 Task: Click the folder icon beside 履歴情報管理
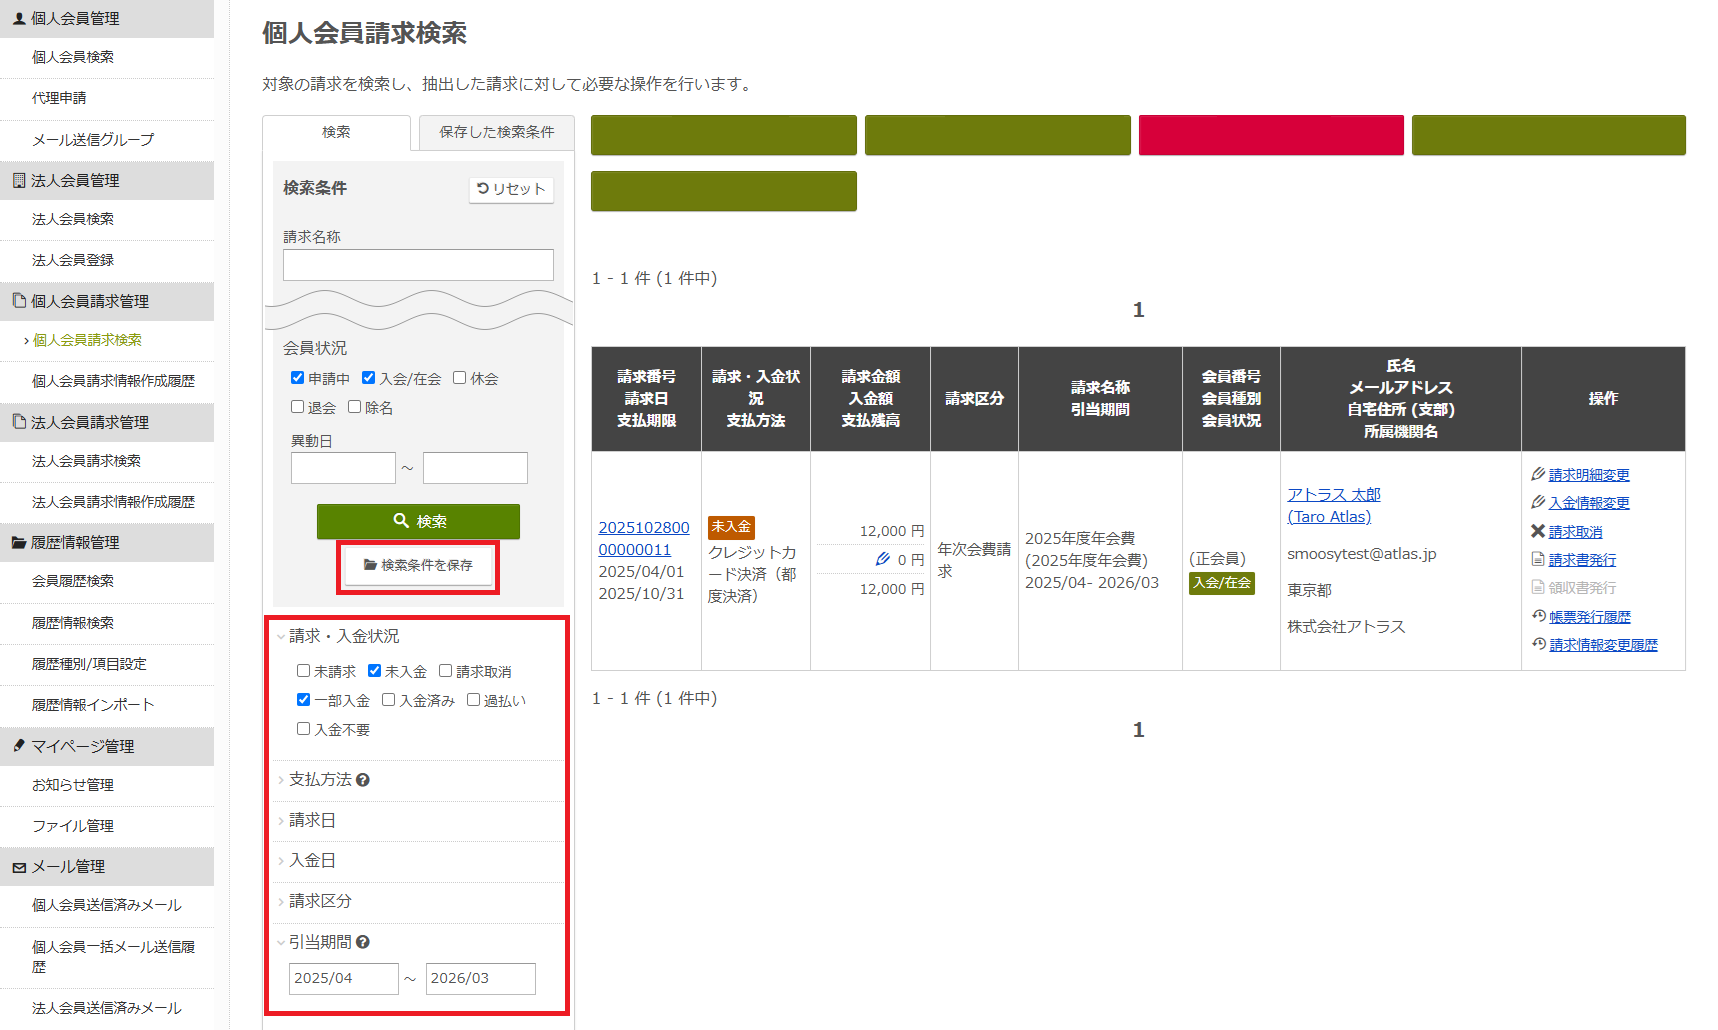[x=17, y=542]
